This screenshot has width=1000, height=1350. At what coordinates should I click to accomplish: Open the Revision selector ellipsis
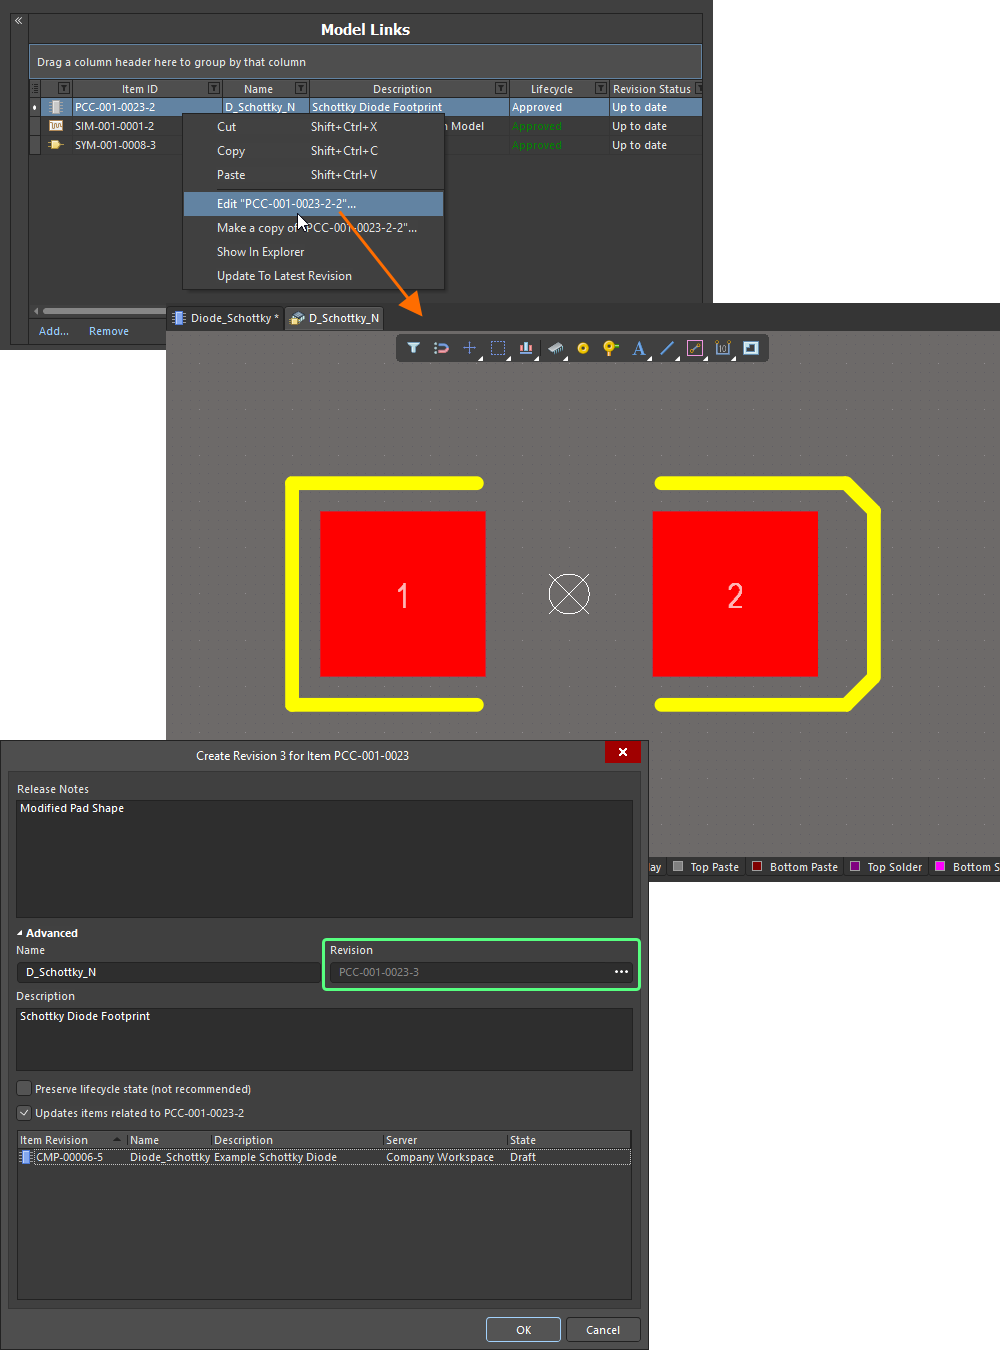click(621, 971)
